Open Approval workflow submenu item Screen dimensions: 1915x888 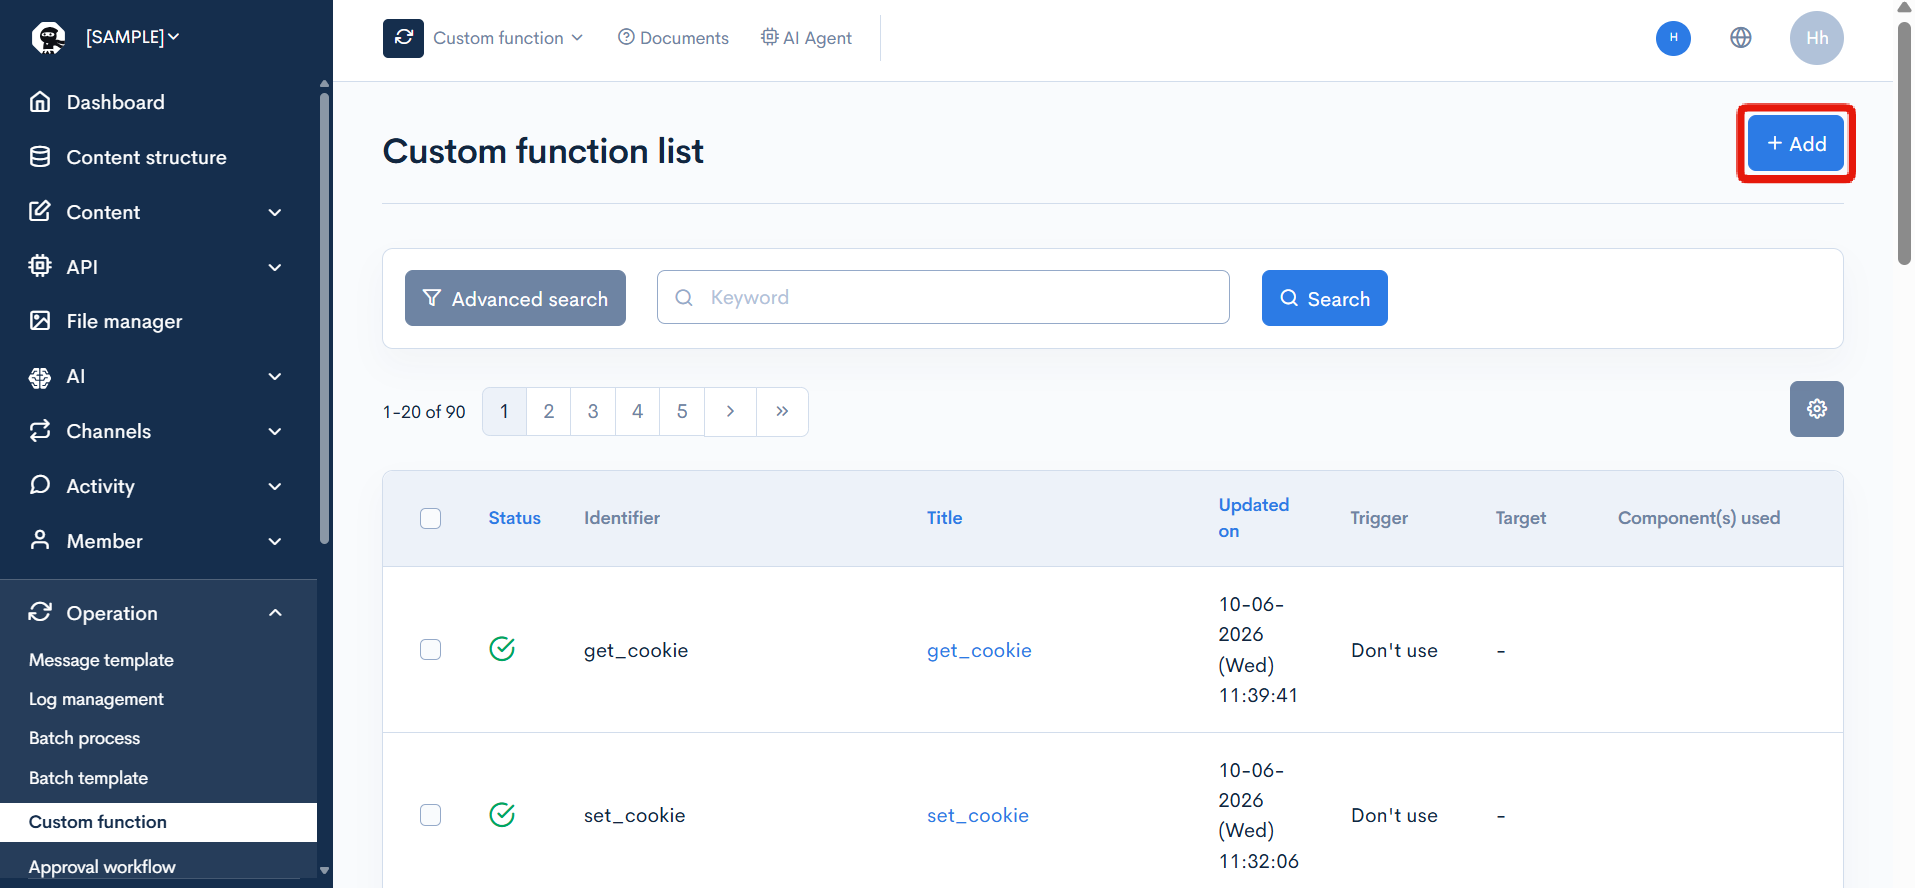pyautogui.click(x=102, y=867)
